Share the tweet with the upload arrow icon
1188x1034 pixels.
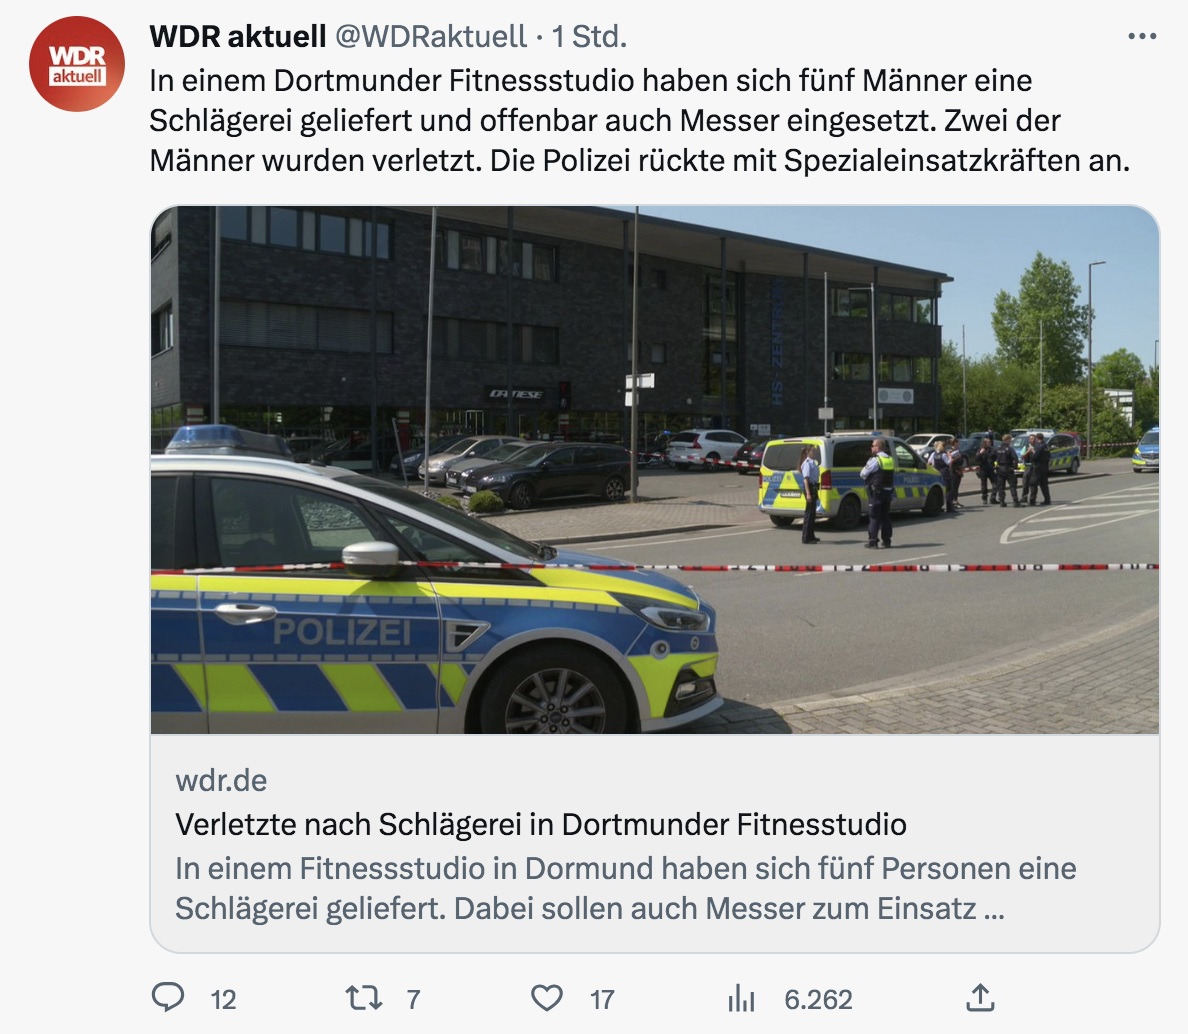click(980, 998)
